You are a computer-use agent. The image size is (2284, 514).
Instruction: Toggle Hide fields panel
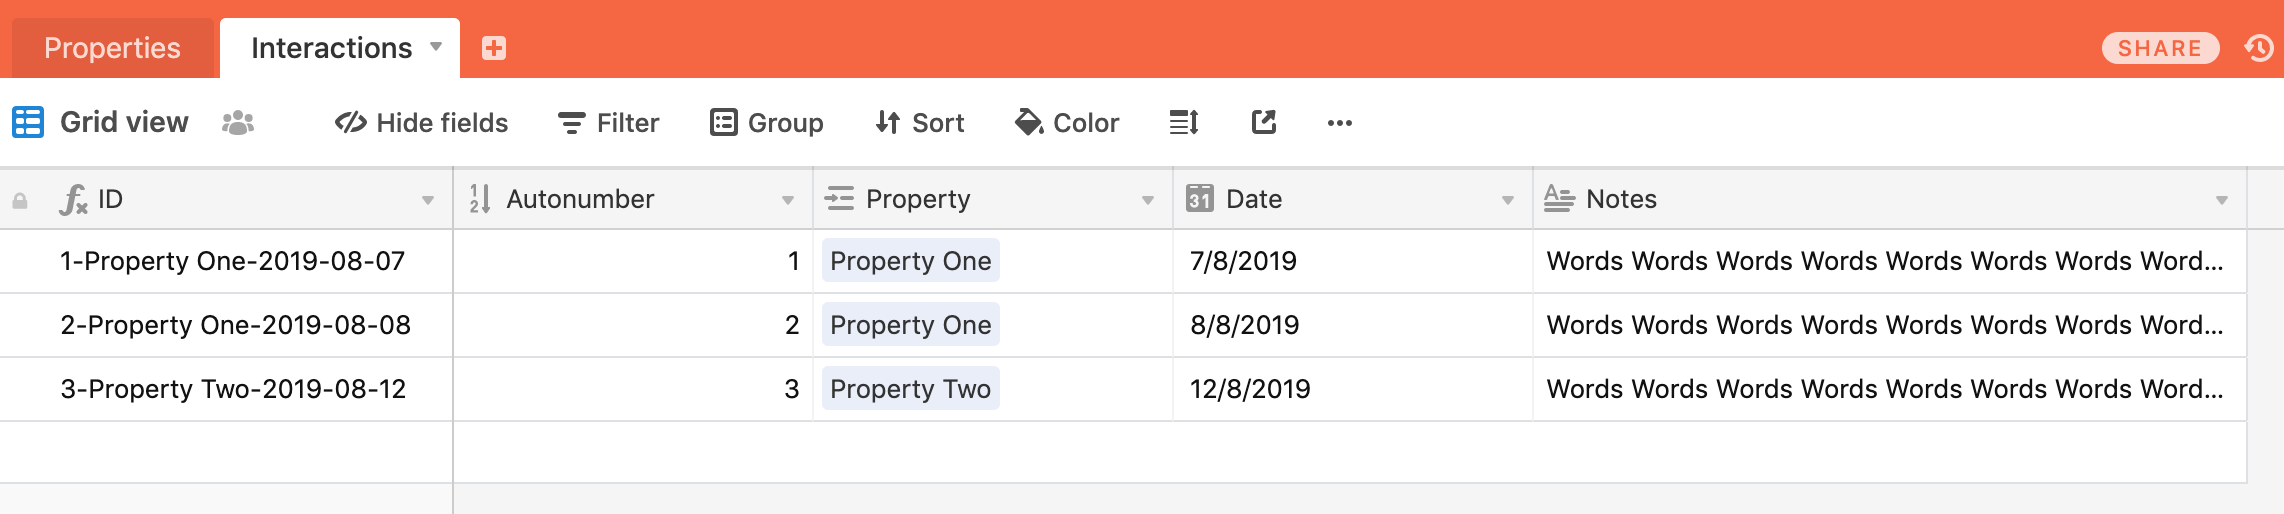[421, 123]
